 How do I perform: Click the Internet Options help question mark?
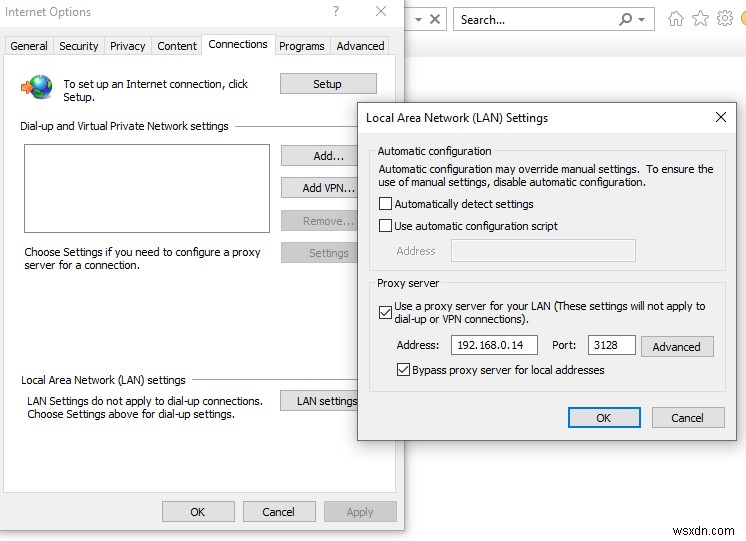tap(336, 11)
